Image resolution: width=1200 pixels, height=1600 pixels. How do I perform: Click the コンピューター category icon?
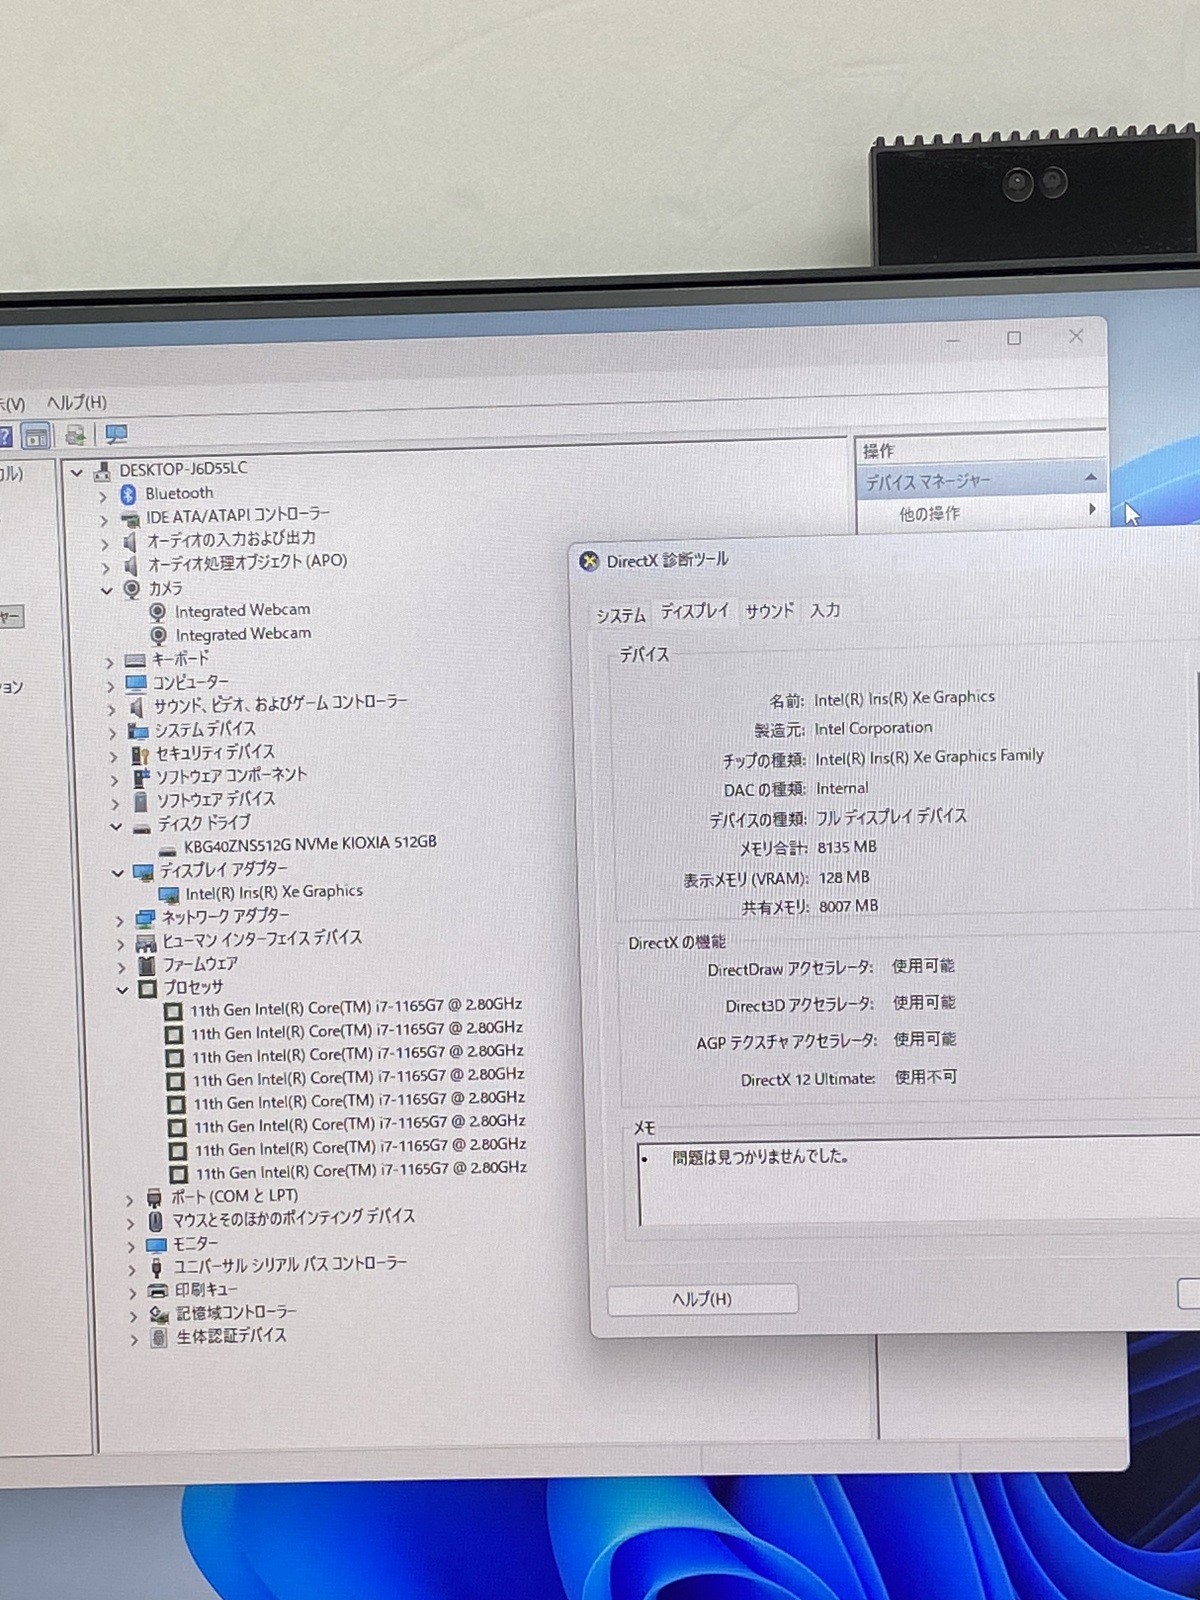[x=136, y=683]
